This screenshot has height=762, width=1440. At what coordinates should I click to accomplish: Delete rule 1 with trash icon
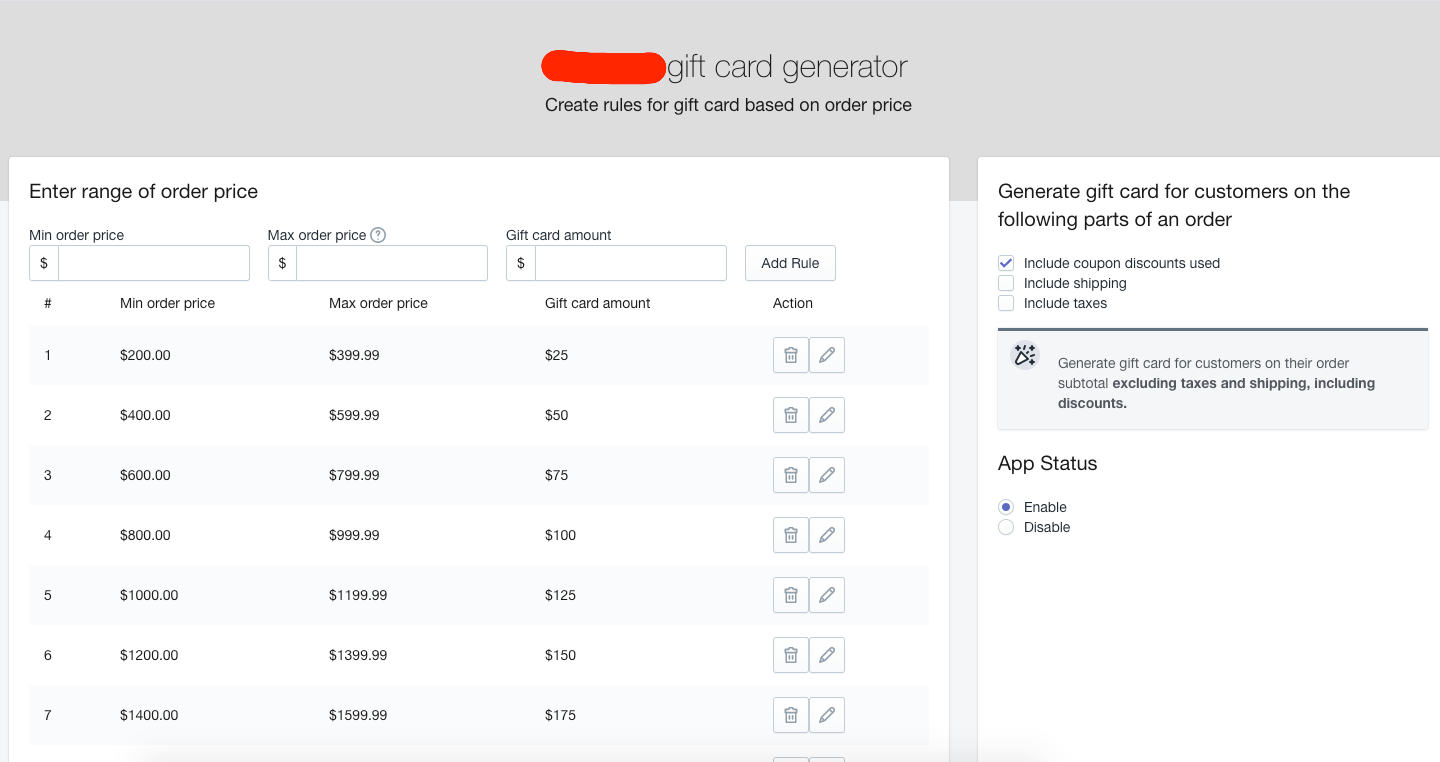click(790, 355)
